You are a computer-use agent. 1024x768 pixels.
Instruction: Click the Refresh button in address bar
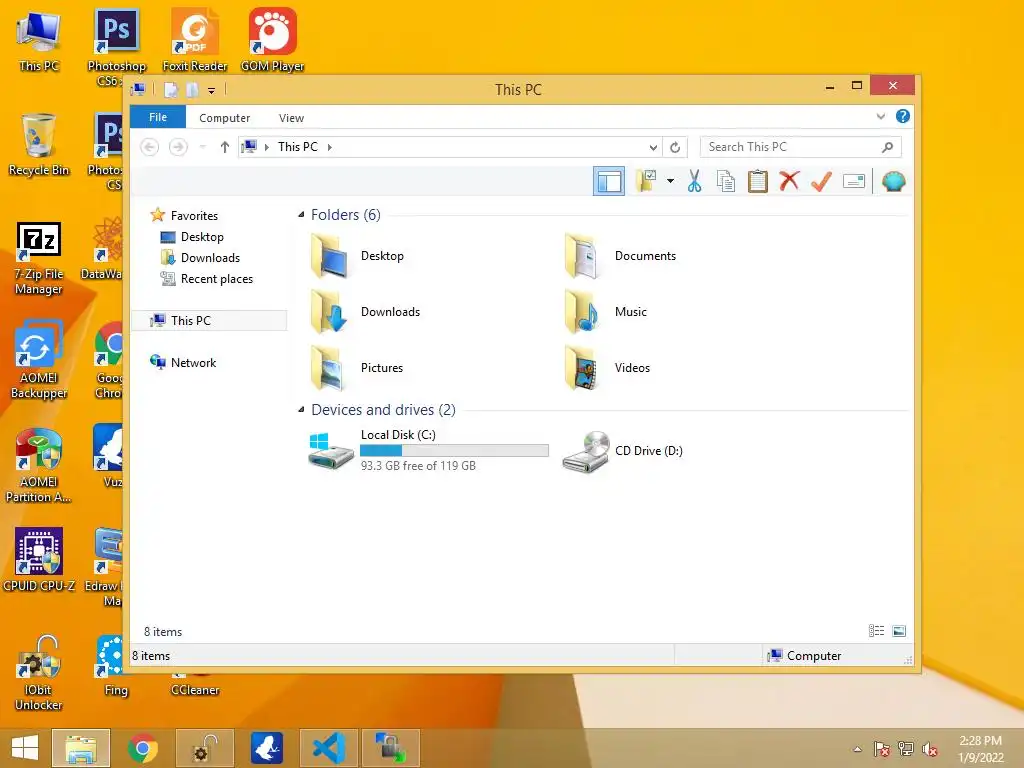[x=675, y=148]
